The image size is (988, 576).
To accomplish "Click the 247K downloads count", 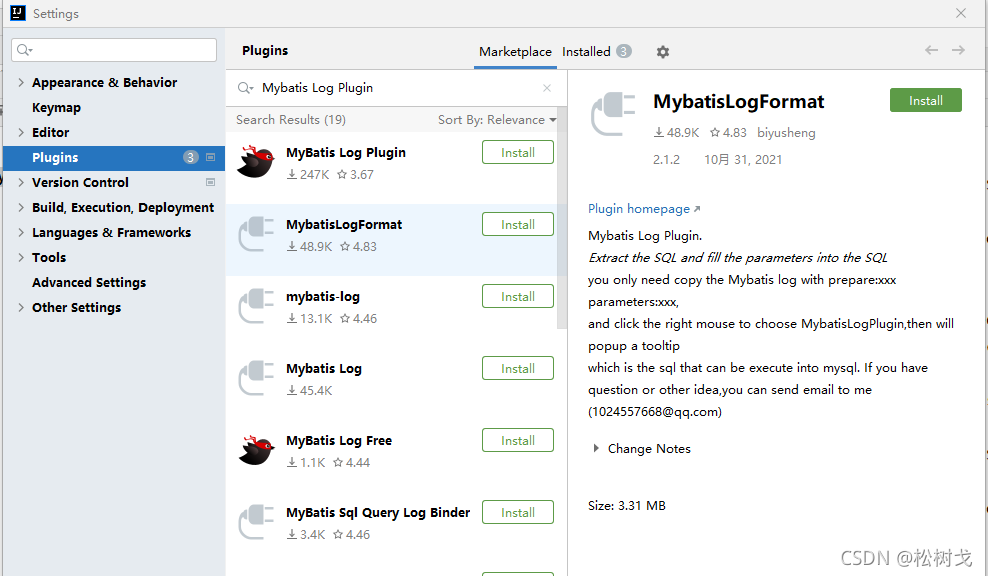I will tap(308, 175).
